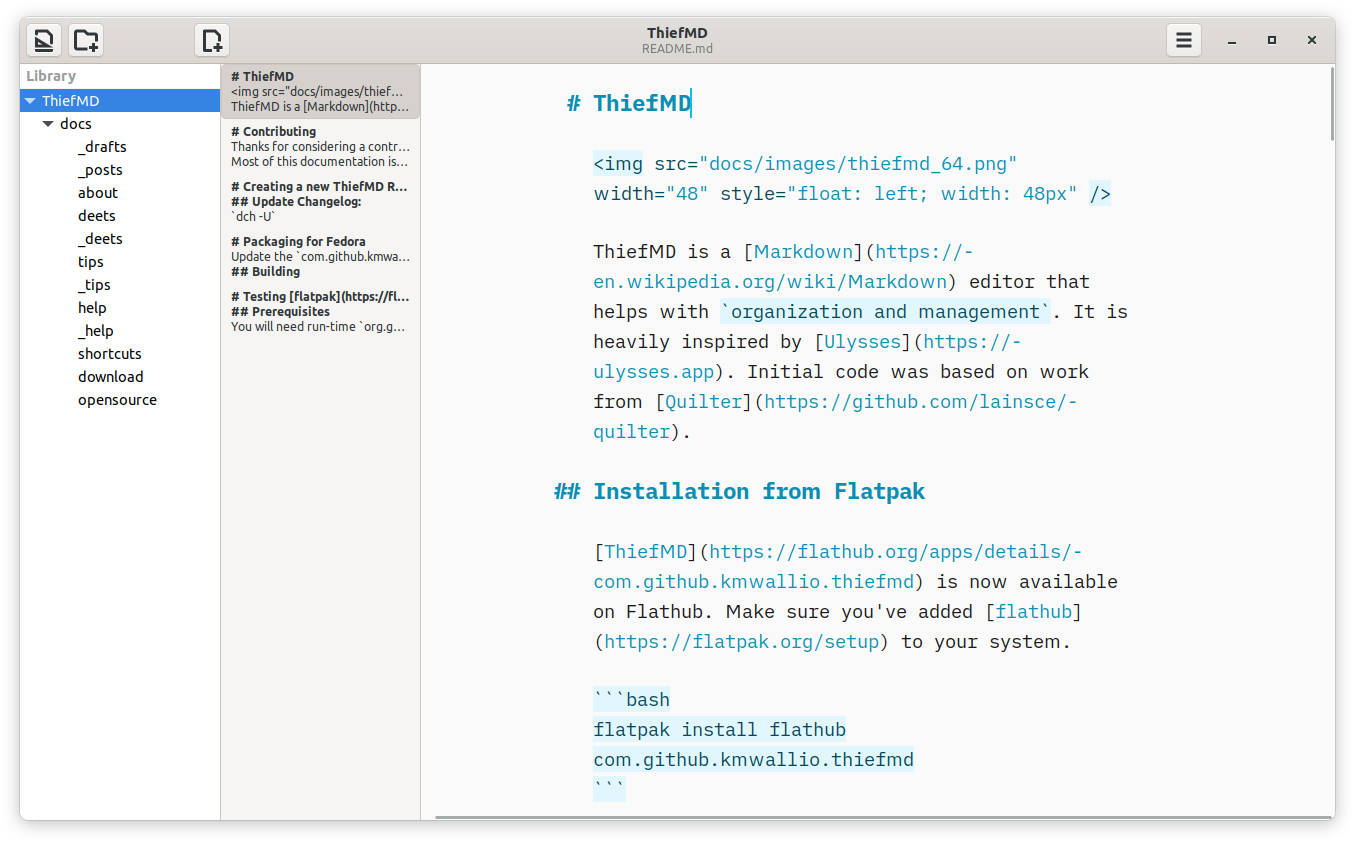The height and width of the screenshot is (843, 1355).
Task: Select the shortcuts folder
Action: 110,354
